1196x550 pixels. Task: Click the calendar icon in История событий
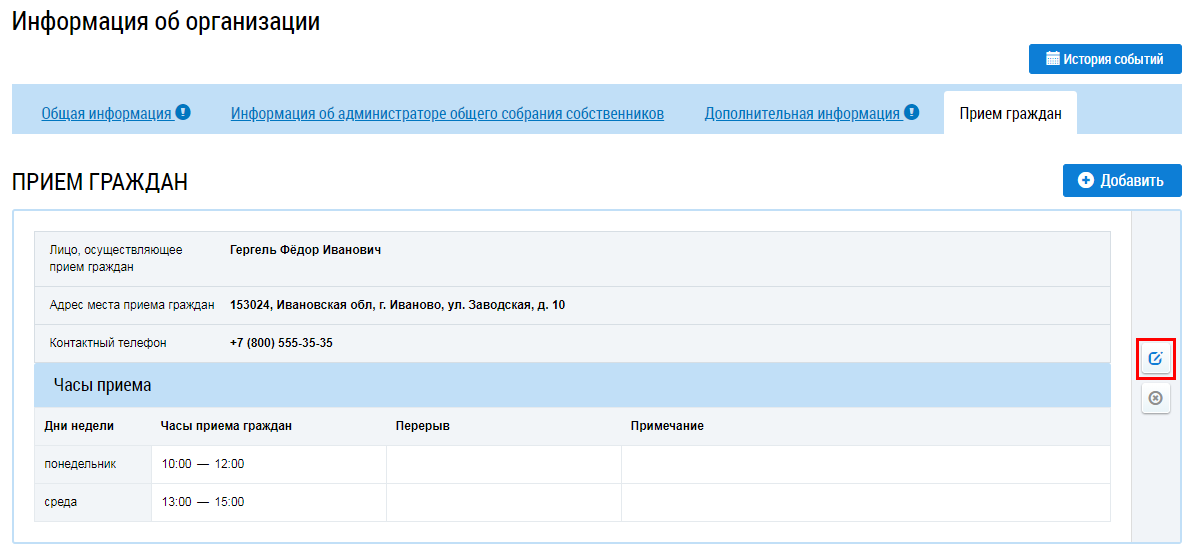[1052, 59]
